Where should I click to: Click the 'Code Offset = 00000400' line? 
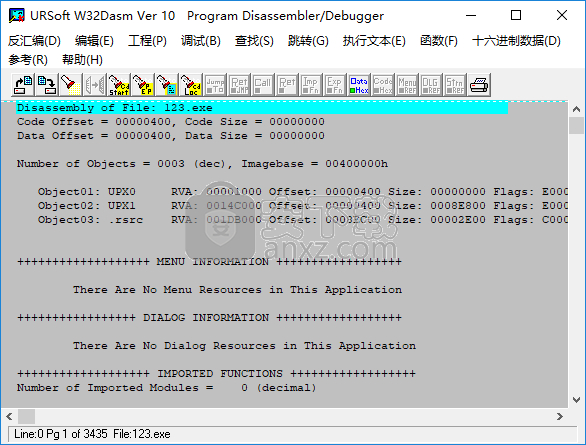click(x=171, y=122)
